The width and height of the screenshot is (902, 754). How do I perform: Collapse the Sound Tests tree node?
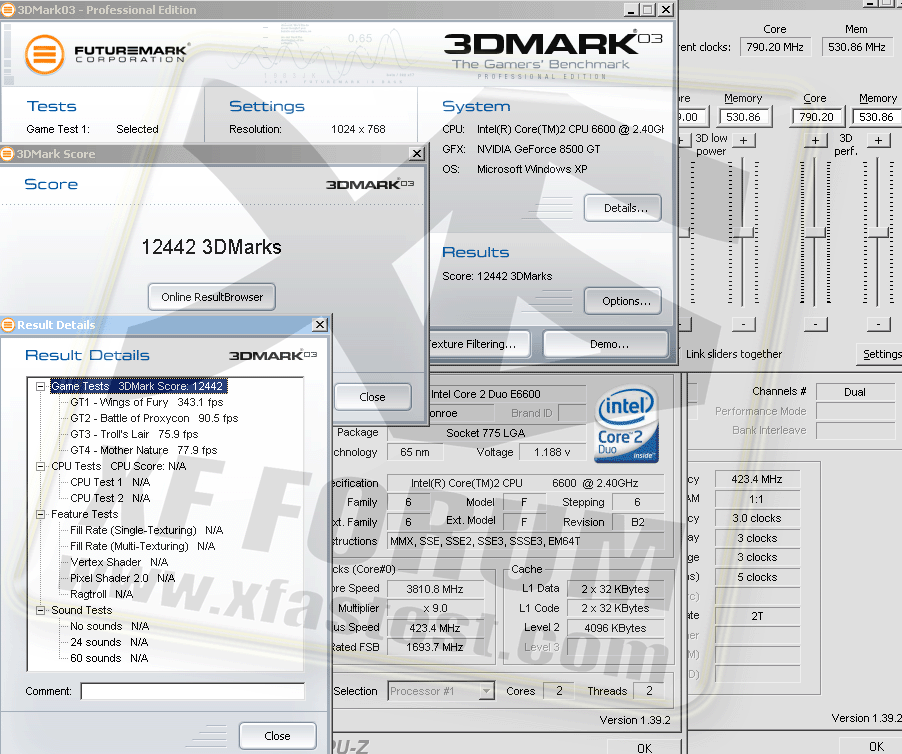[40, 610]
